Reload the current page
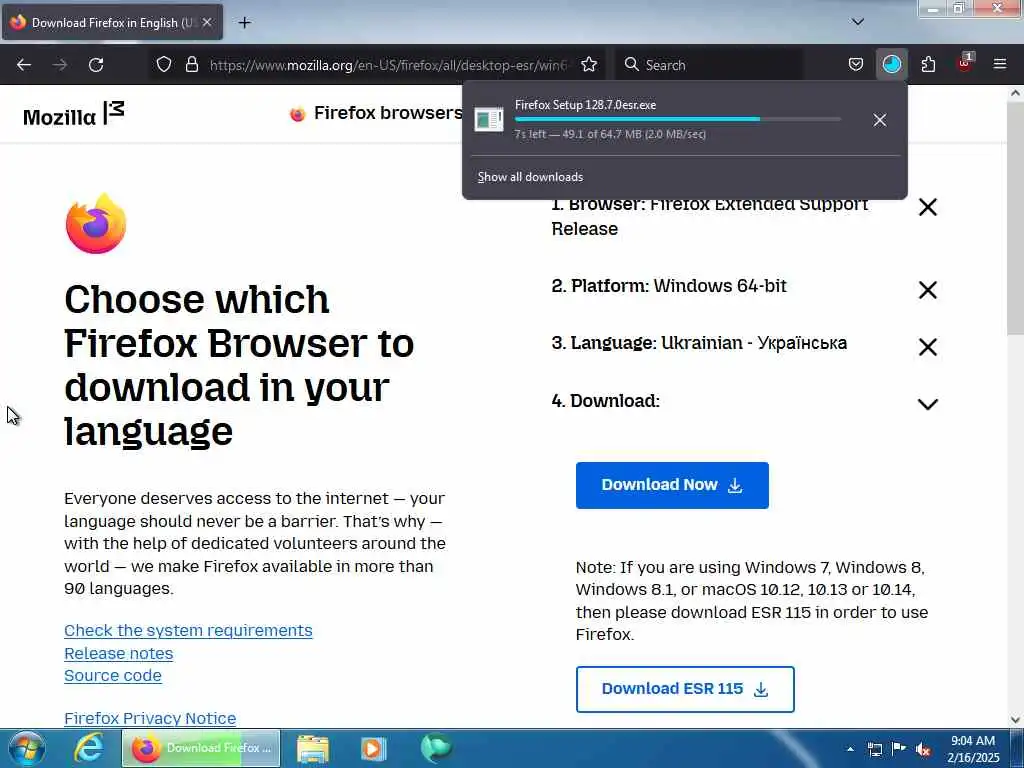This screenshot has width=1024, height=768. click(x=96, y=65)
